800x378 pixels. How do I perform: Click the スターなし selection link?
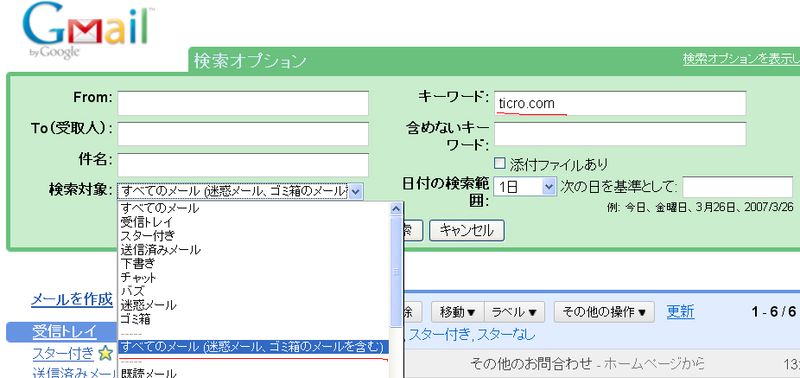506,335
